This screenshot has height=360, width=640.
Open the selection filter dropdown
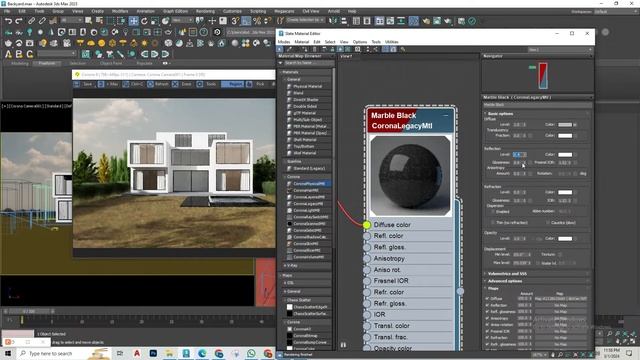71,20
